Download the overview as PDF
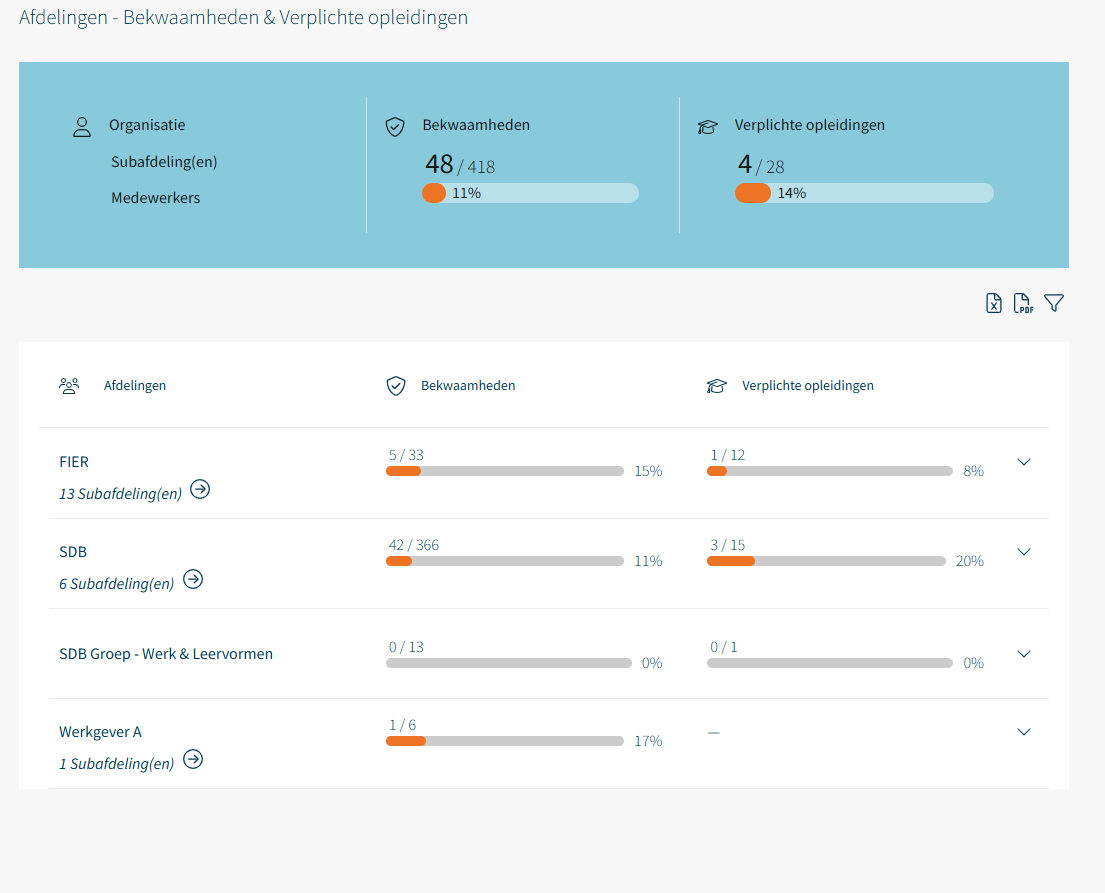Viewport: 1105px width, 893px height. (1023, 304)
